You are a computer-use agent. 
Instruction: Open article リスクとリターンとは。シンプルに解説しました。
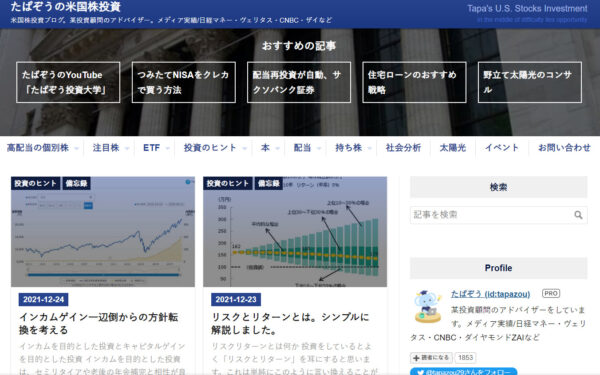coord(290,323)
